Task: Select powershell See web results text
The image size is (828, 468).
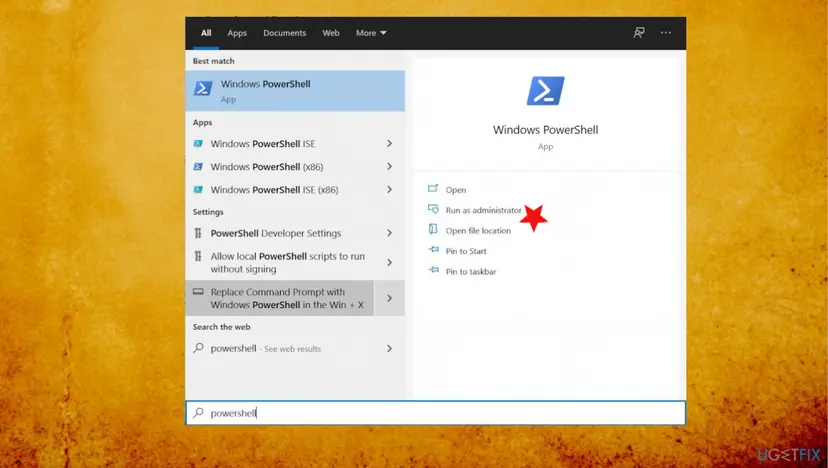Action: tap(266, 349)
